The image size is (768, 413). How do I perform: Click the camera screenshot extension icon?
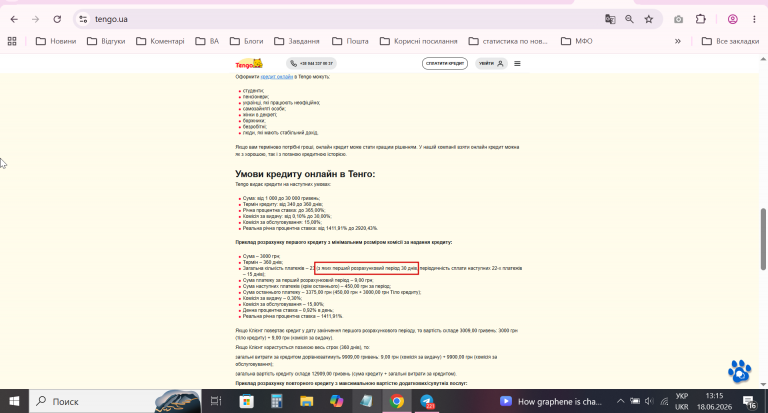678,19
